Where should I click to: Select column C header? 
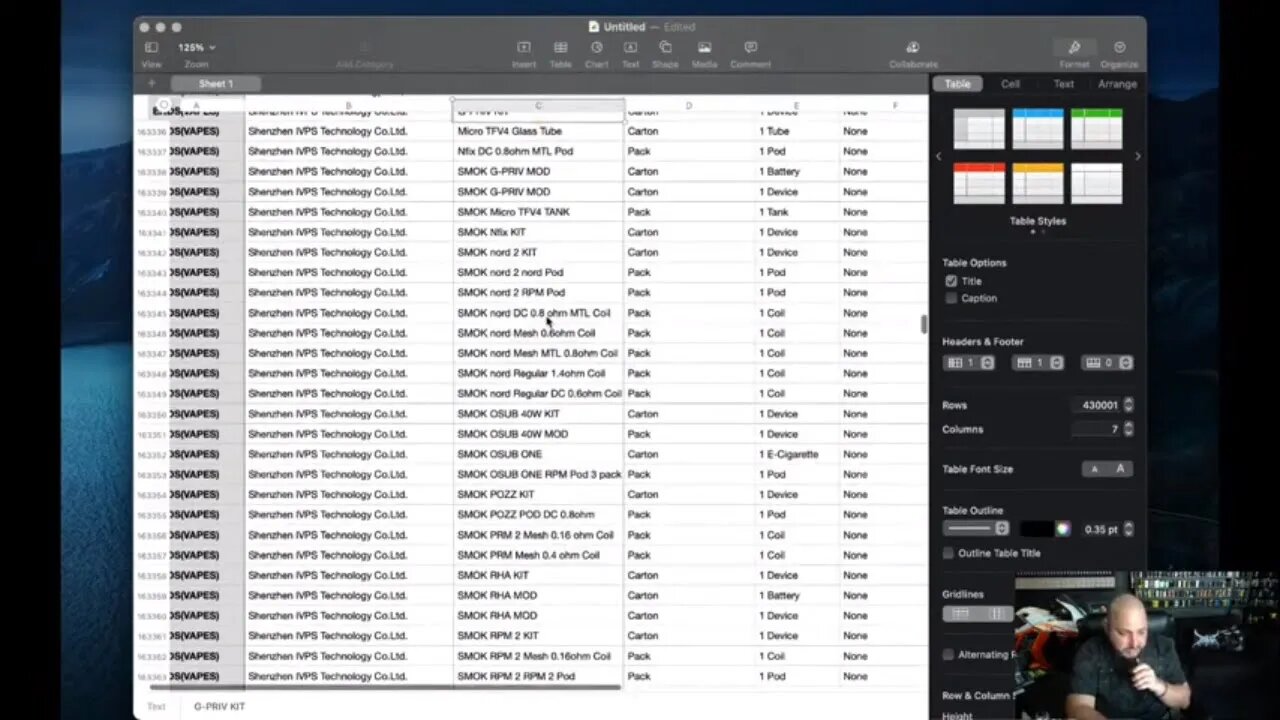point(538,105)
